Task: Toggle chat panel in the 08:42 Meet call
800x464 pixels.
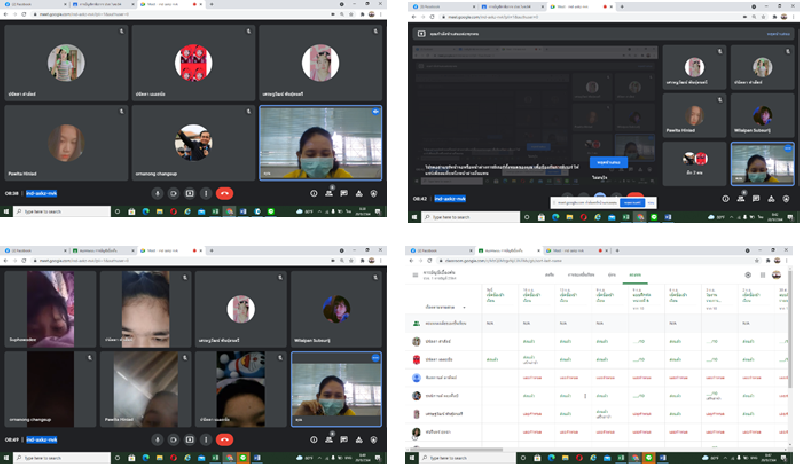Action: [x=756, y=198]
